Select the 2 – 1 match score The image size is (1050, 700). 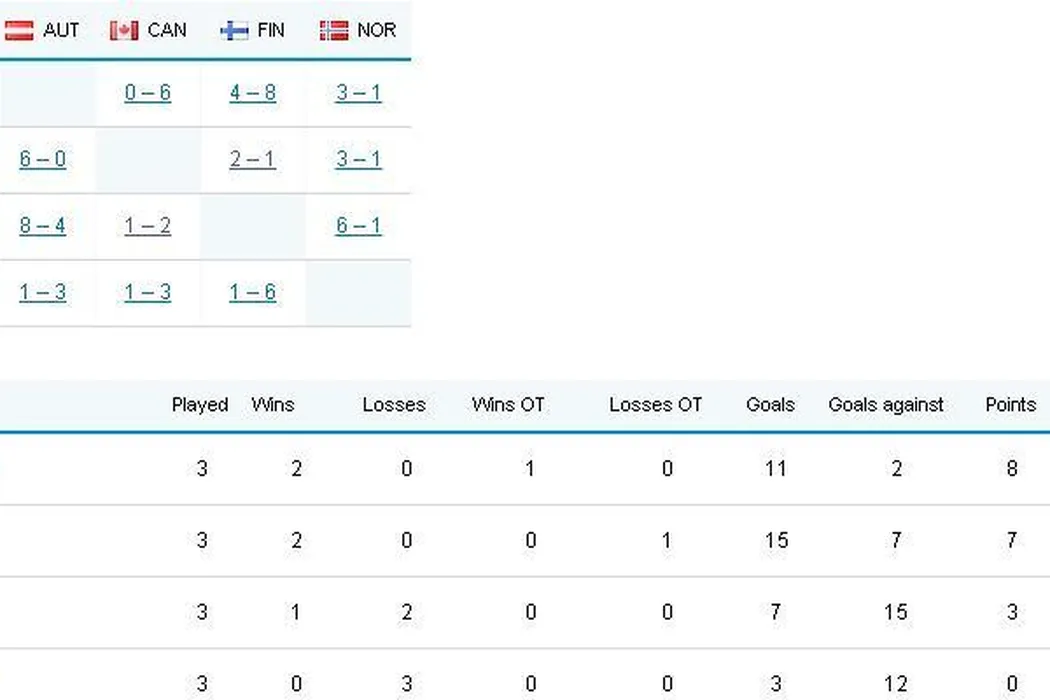252,159
